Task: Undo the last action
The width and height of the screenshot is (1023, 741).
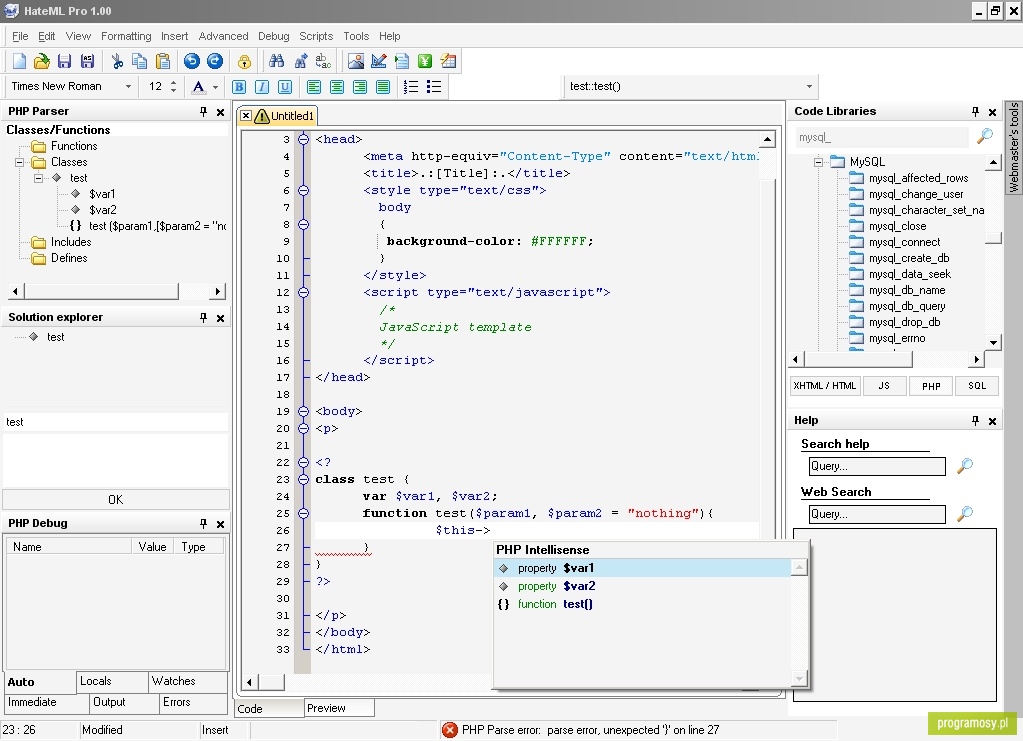Action: (x=192, y=61)
